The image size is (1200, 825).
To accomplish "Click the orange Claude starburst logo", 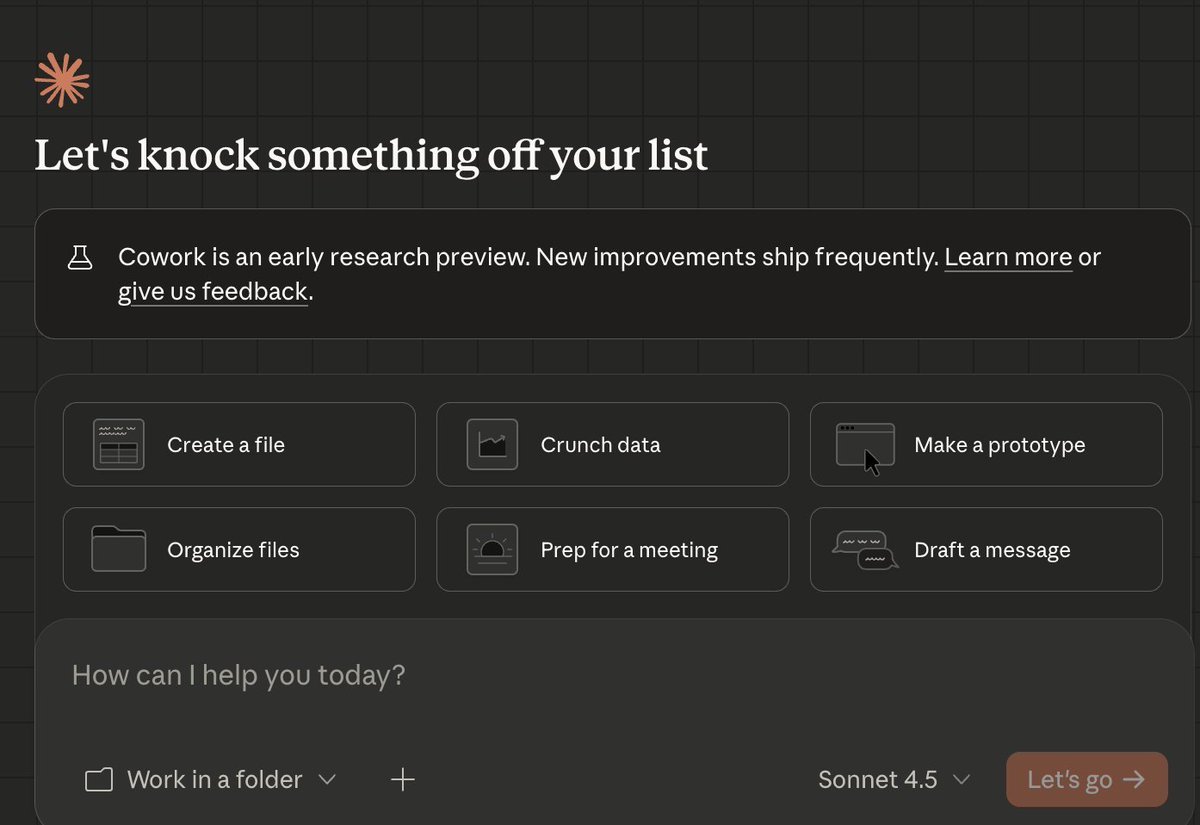I will [x=62, y=79].
